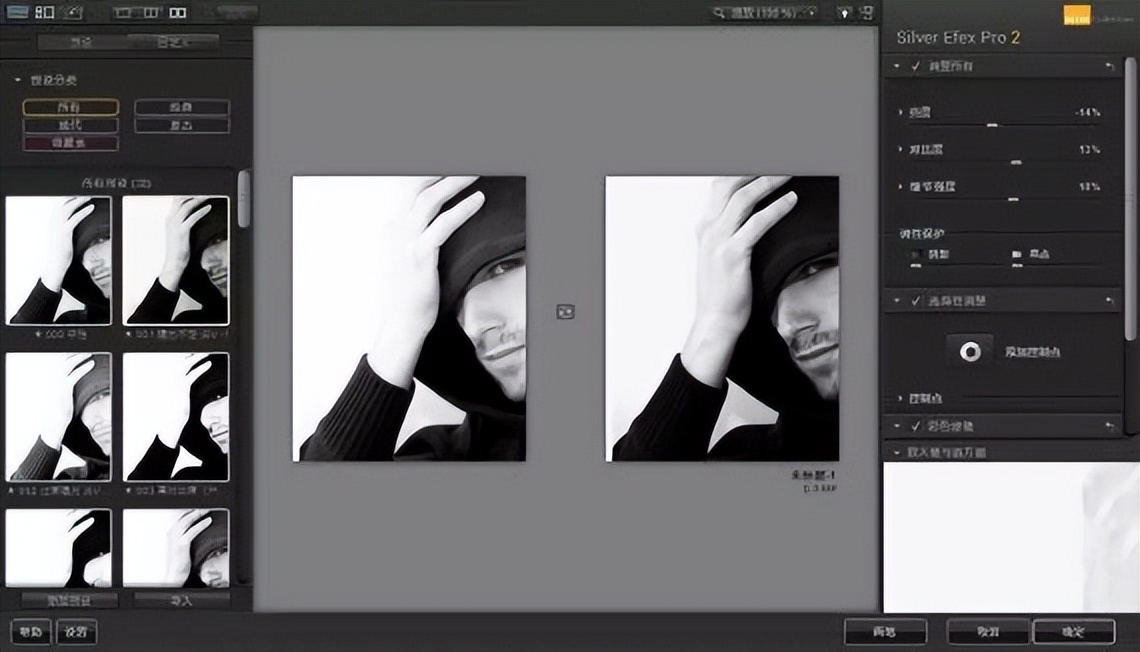1140x652 pixels.
Task: Click the compare button between previews
Action: (565, 312)
